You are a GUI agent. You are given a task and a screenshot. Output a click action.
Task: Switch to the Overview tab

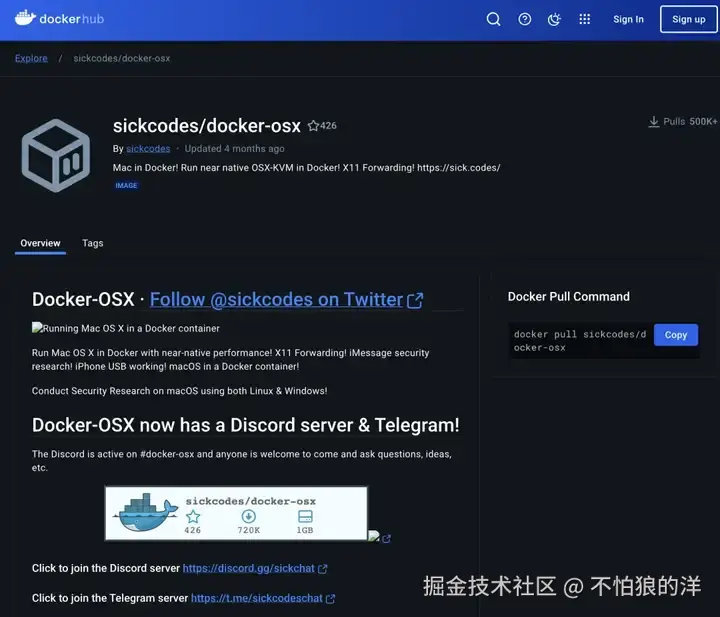point(40,243)
